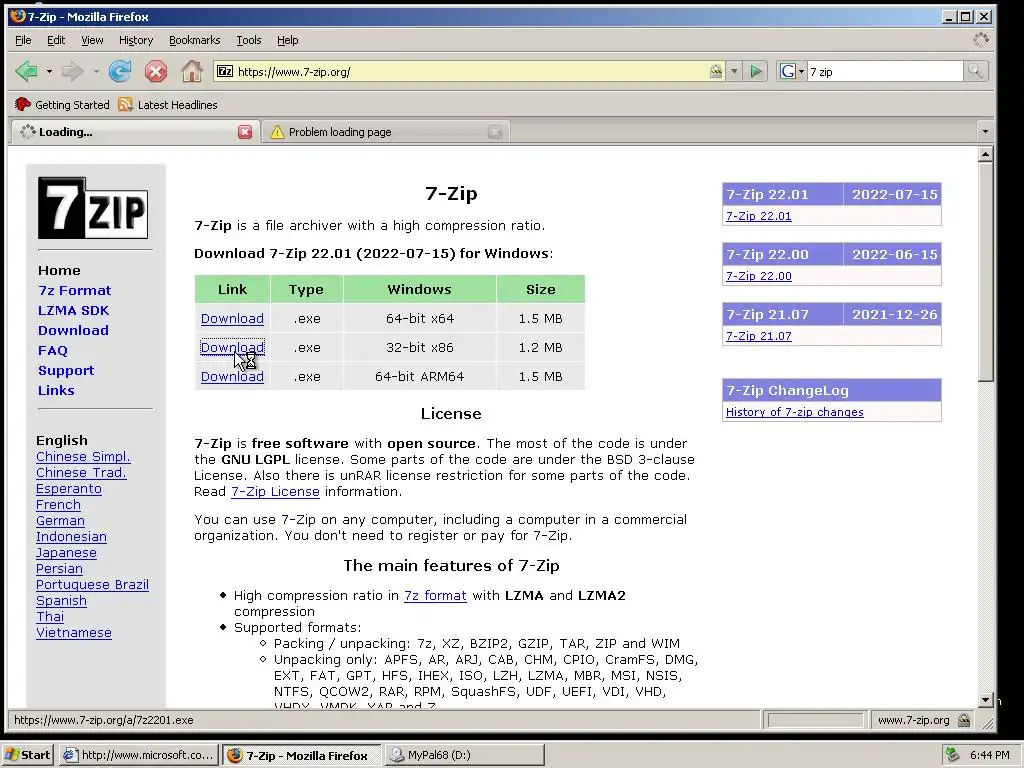Click the page scrollbar up arrow
Screen dimensions: 1024x768
pyautogui.click(x=986, y=155)
